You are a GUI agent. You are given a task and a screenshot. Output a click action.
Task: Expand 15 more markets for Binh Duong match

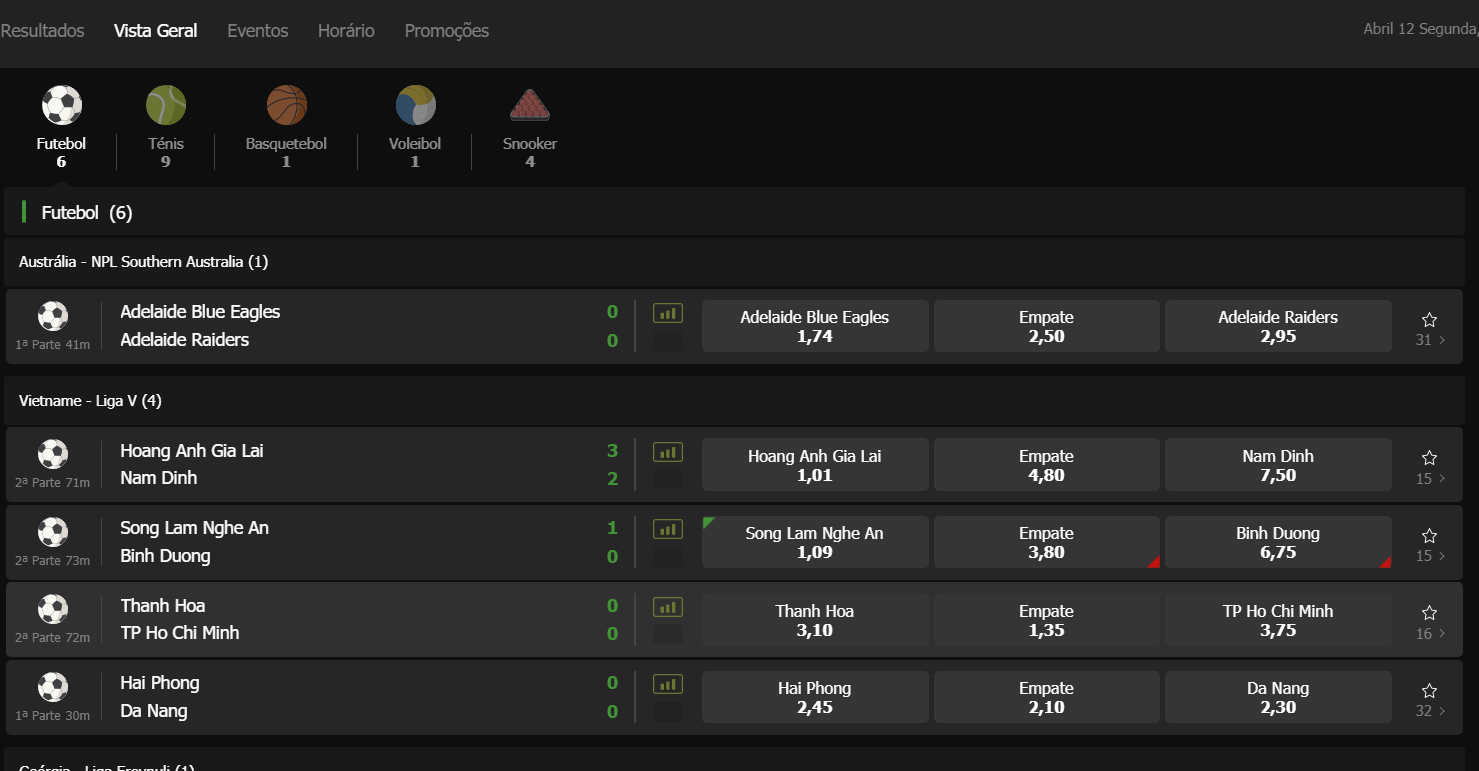(1430, 556)
